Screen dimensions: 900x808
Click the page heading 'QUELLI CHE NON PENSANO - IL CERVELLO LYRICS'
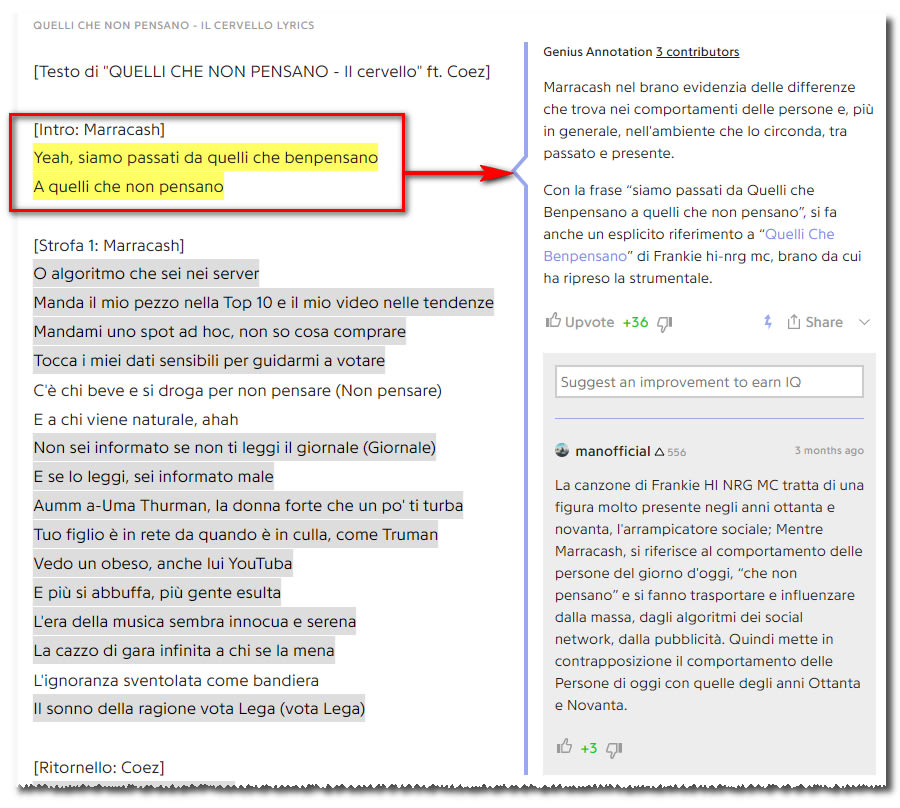[x=173, y=25]
